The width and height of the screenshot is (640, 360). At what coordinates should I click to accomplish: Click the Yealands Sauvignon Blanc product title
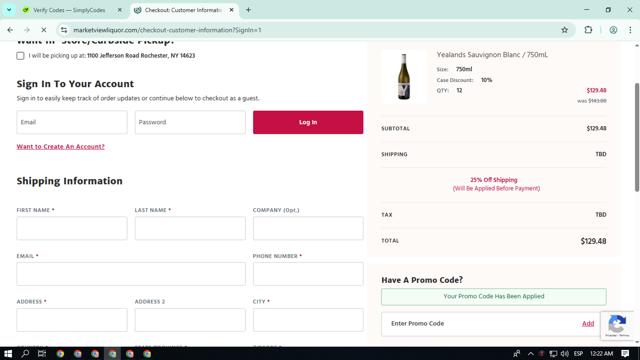pyautogui.click(x=492, y=55)
